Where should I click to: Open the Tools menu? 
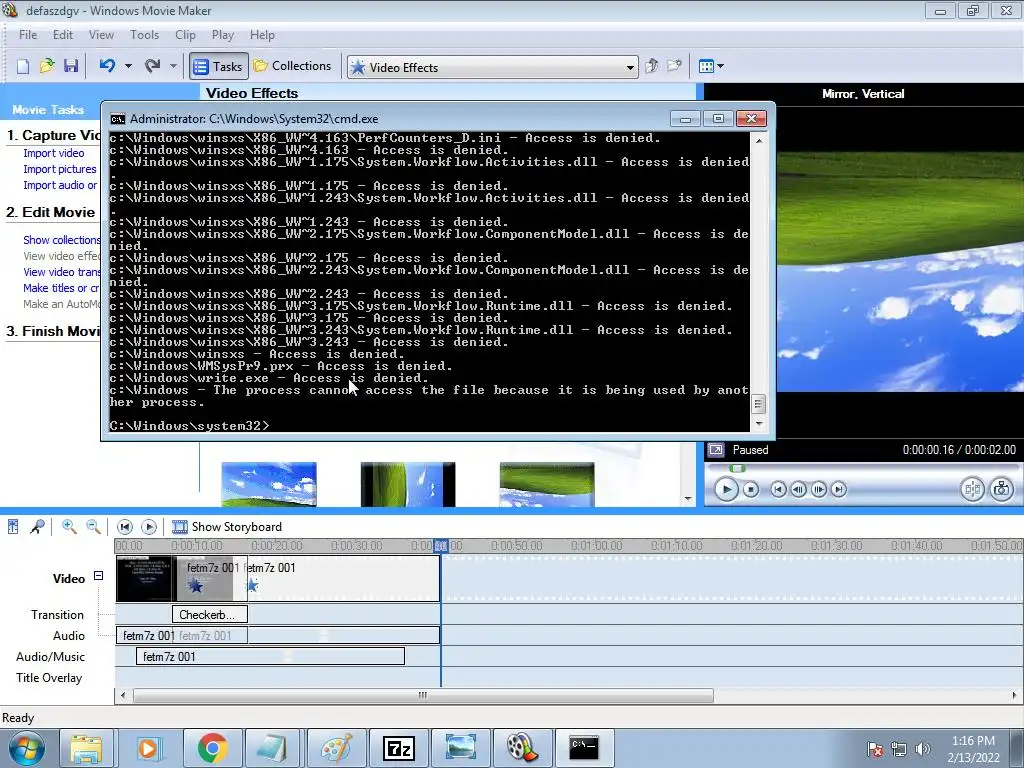click(144, 35)
